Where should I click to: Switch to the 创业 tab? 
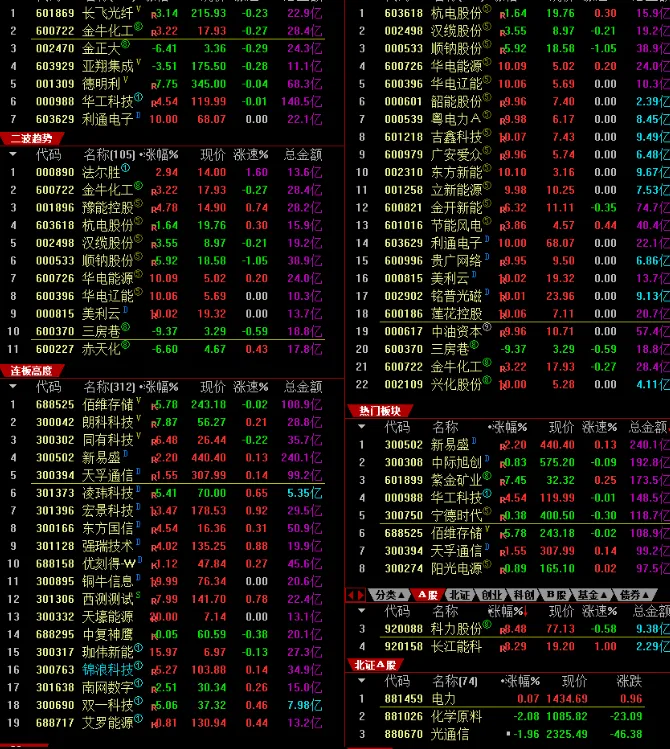tap(492, 595)
